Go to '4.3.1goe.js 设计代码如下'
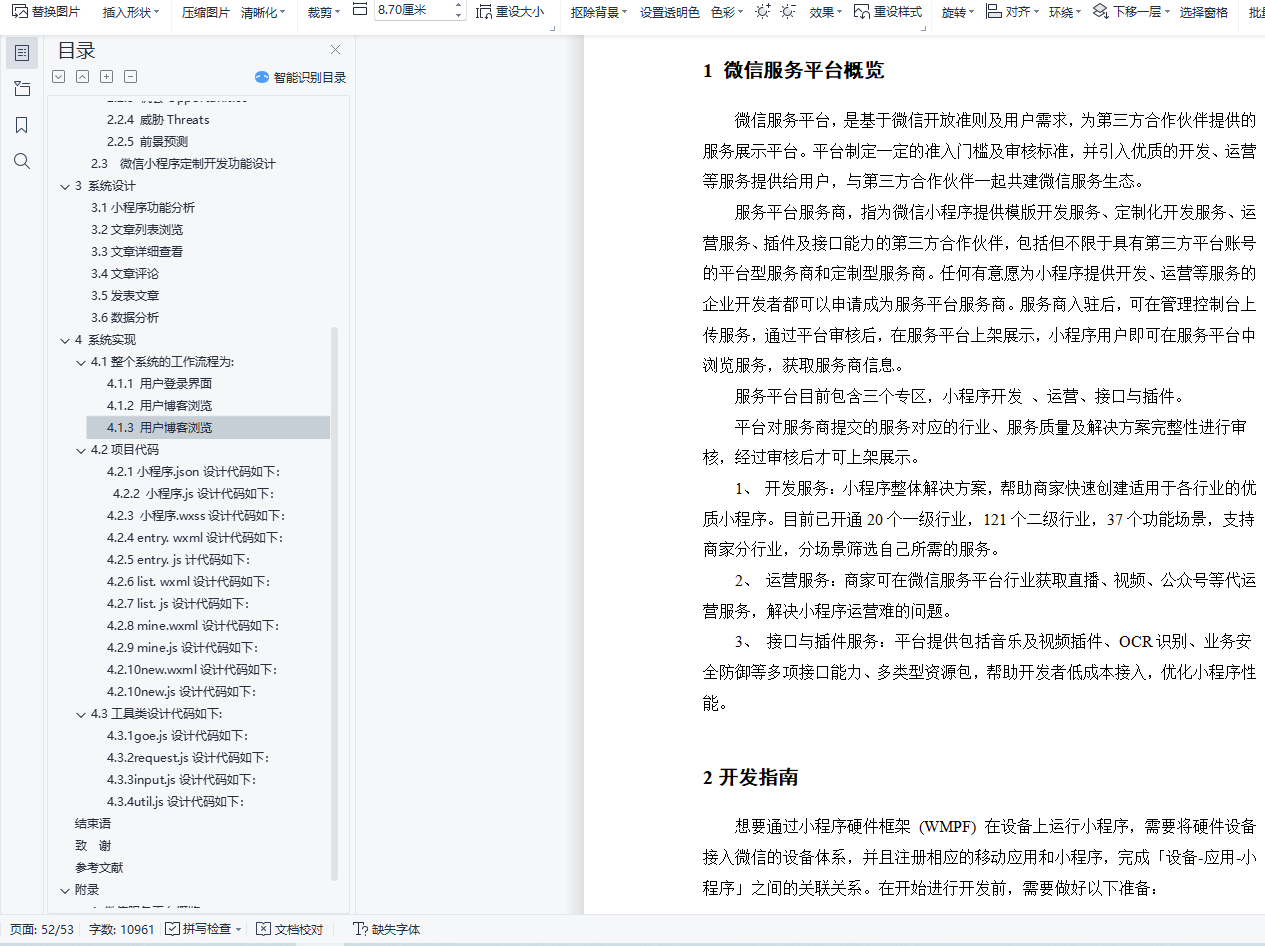The height and width of the screenshot is (946, 1265). tap(177, 736)
